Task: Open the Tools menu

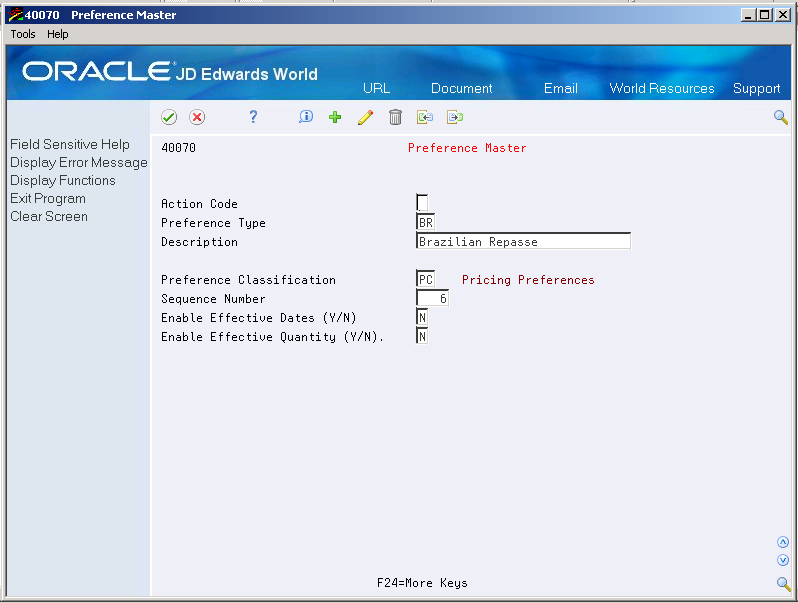Action: point(23,34)
